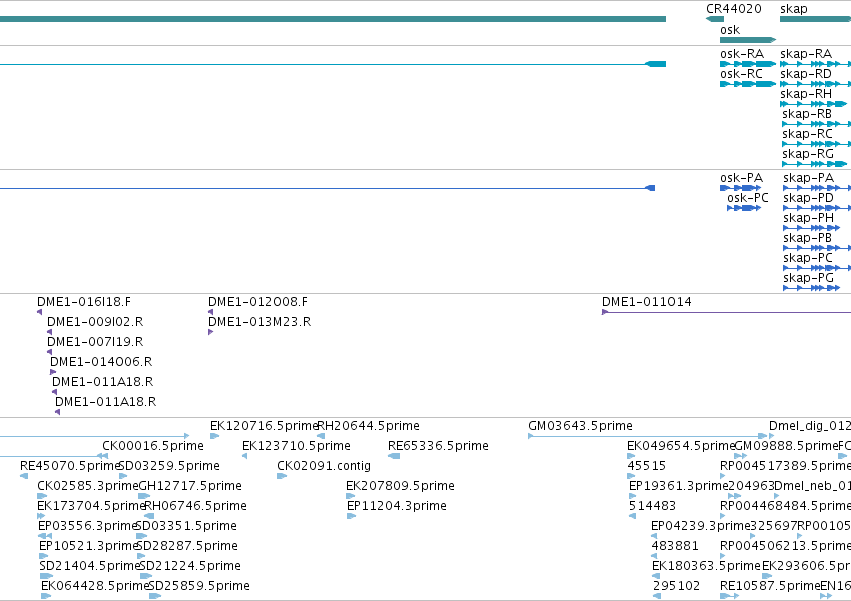Click the EP10521.3prime EST label
This screenshot has width=851, height=601.
[88, 546]
